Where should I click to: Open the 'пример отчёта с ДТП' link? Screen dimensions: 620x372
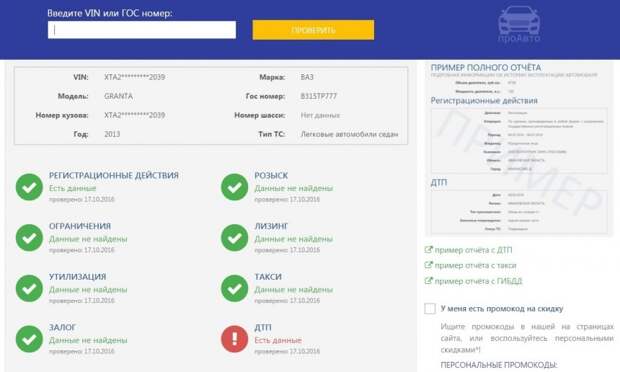473,250
